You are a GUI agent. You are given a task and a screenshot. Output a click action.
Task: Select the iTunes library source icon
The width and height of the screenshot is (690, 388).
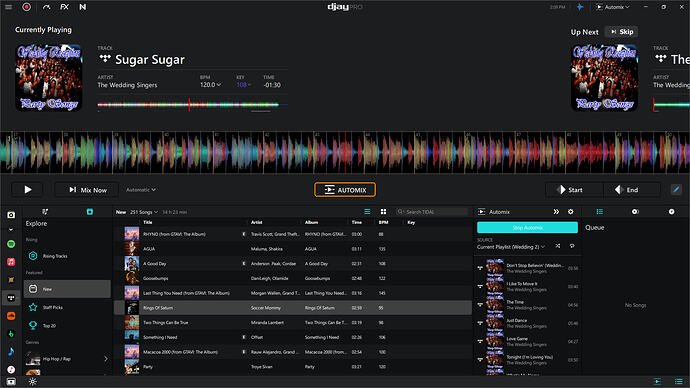11,370
